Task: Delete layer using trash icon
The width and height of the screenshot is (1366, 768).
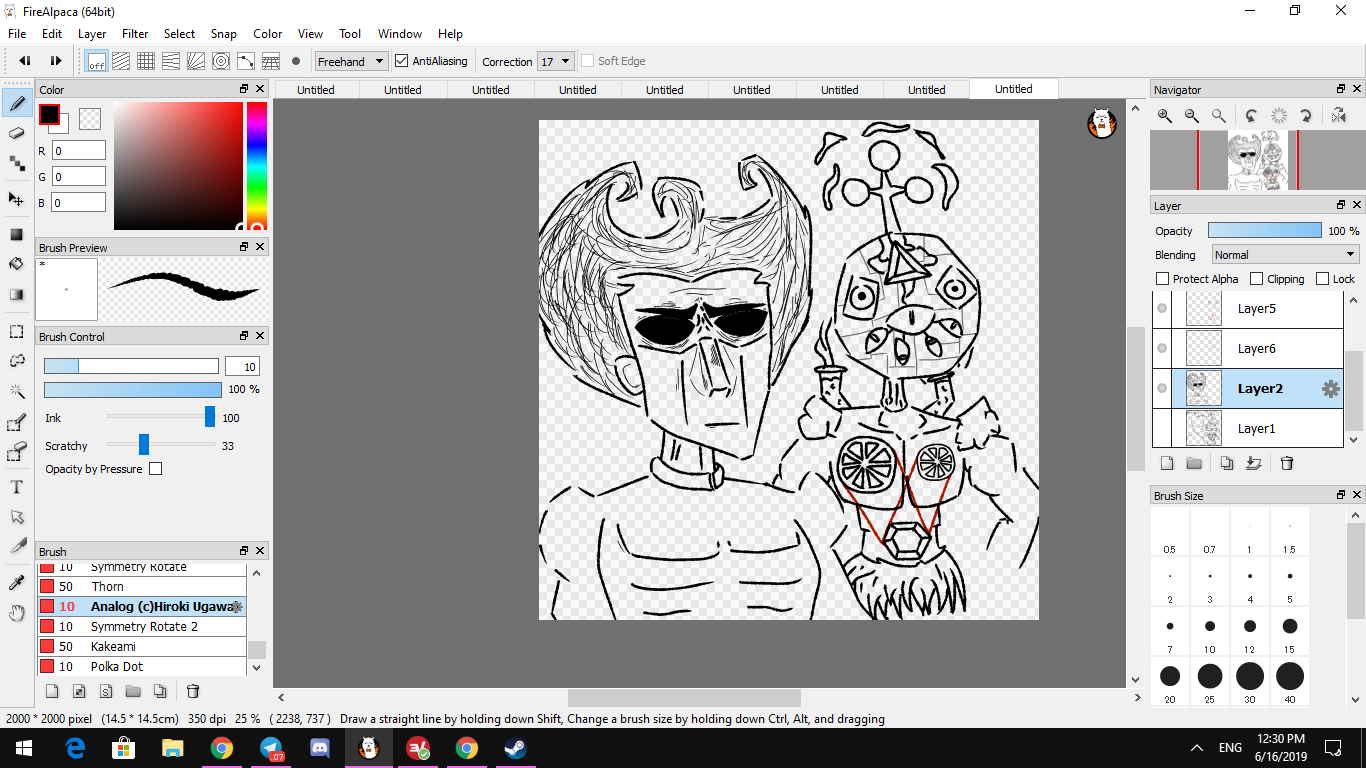Action: click(1287, 463)
